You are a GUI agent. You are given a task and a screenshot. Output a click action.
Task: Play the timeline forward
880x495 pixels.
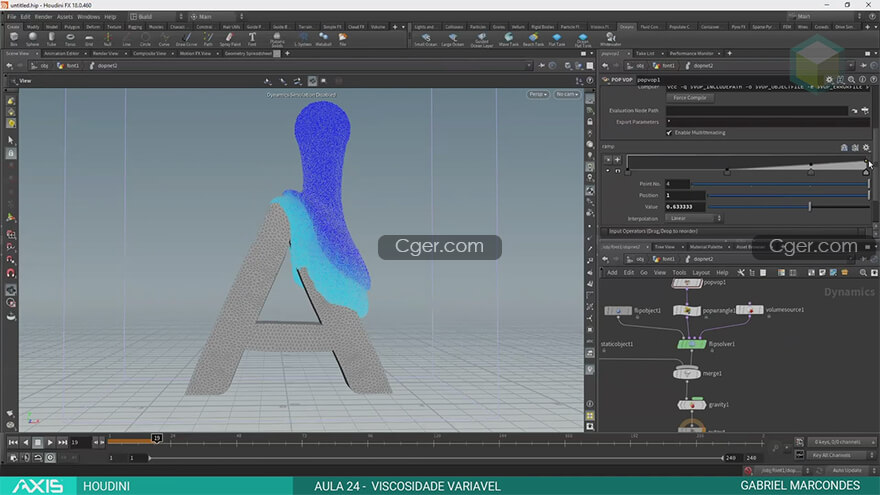(50, 442)
